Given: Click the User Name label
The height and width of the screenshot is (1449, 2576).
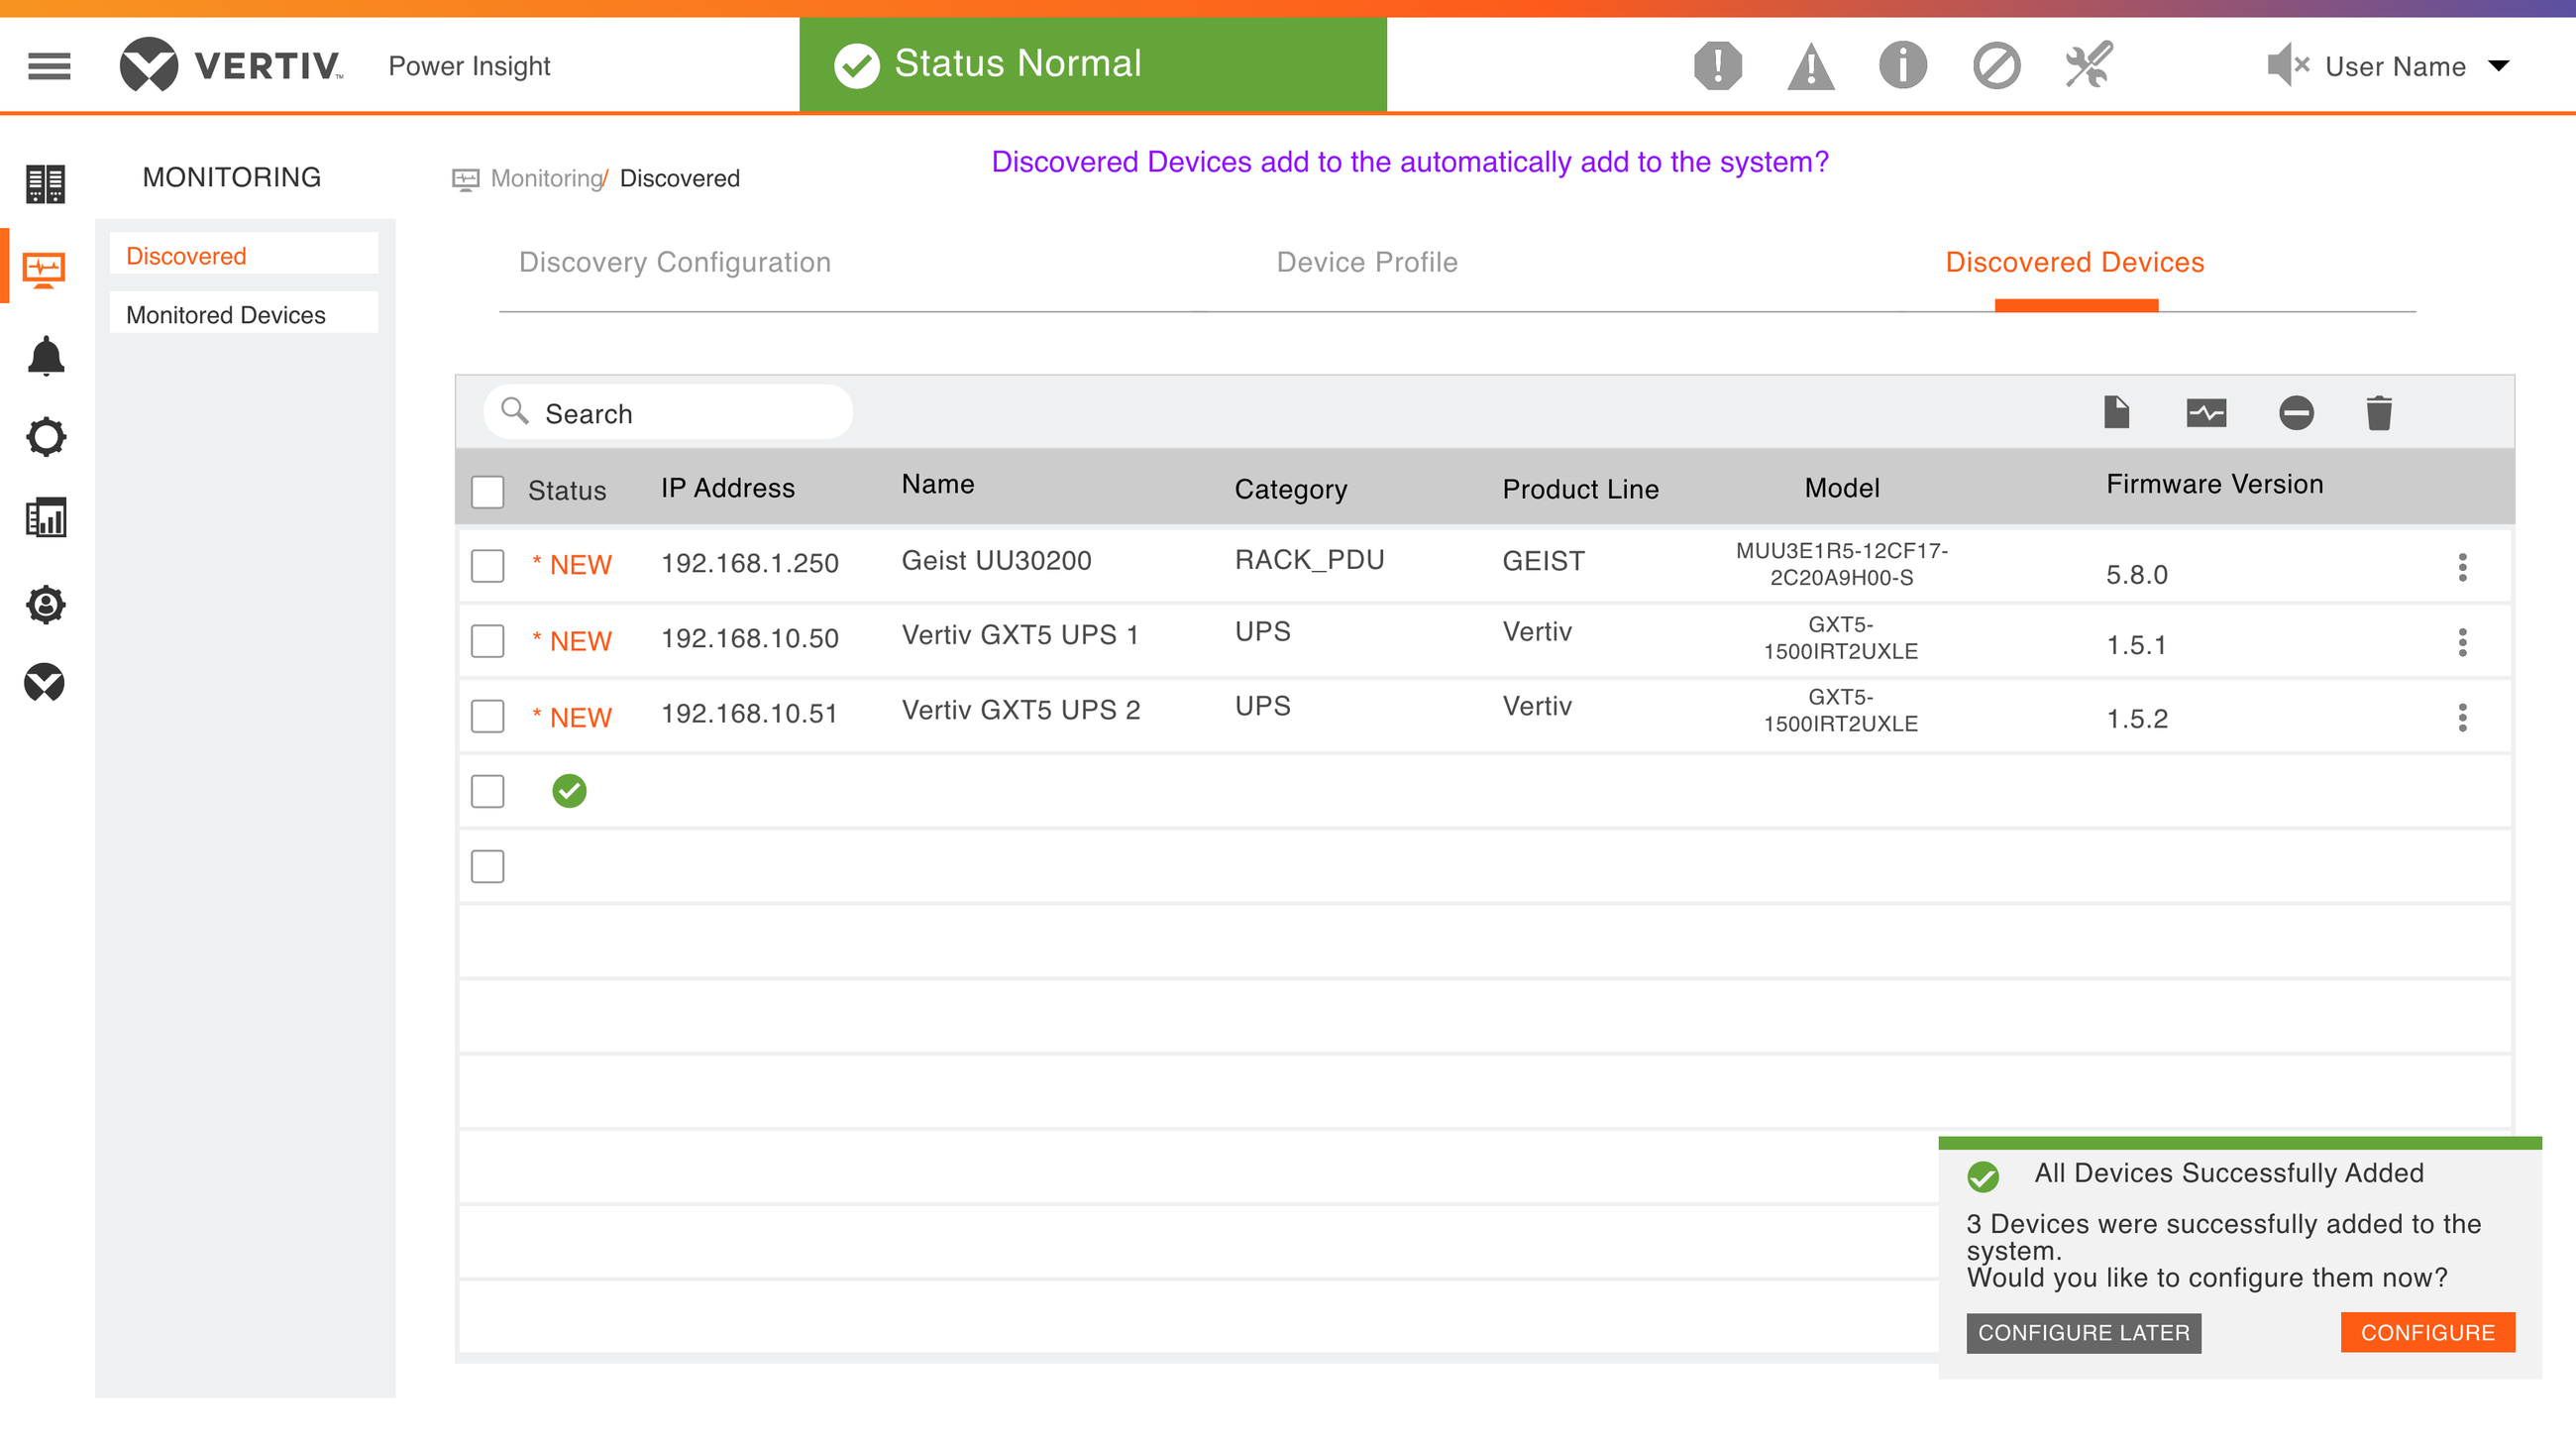Looking at the screenshot, I should point(2395,66).
